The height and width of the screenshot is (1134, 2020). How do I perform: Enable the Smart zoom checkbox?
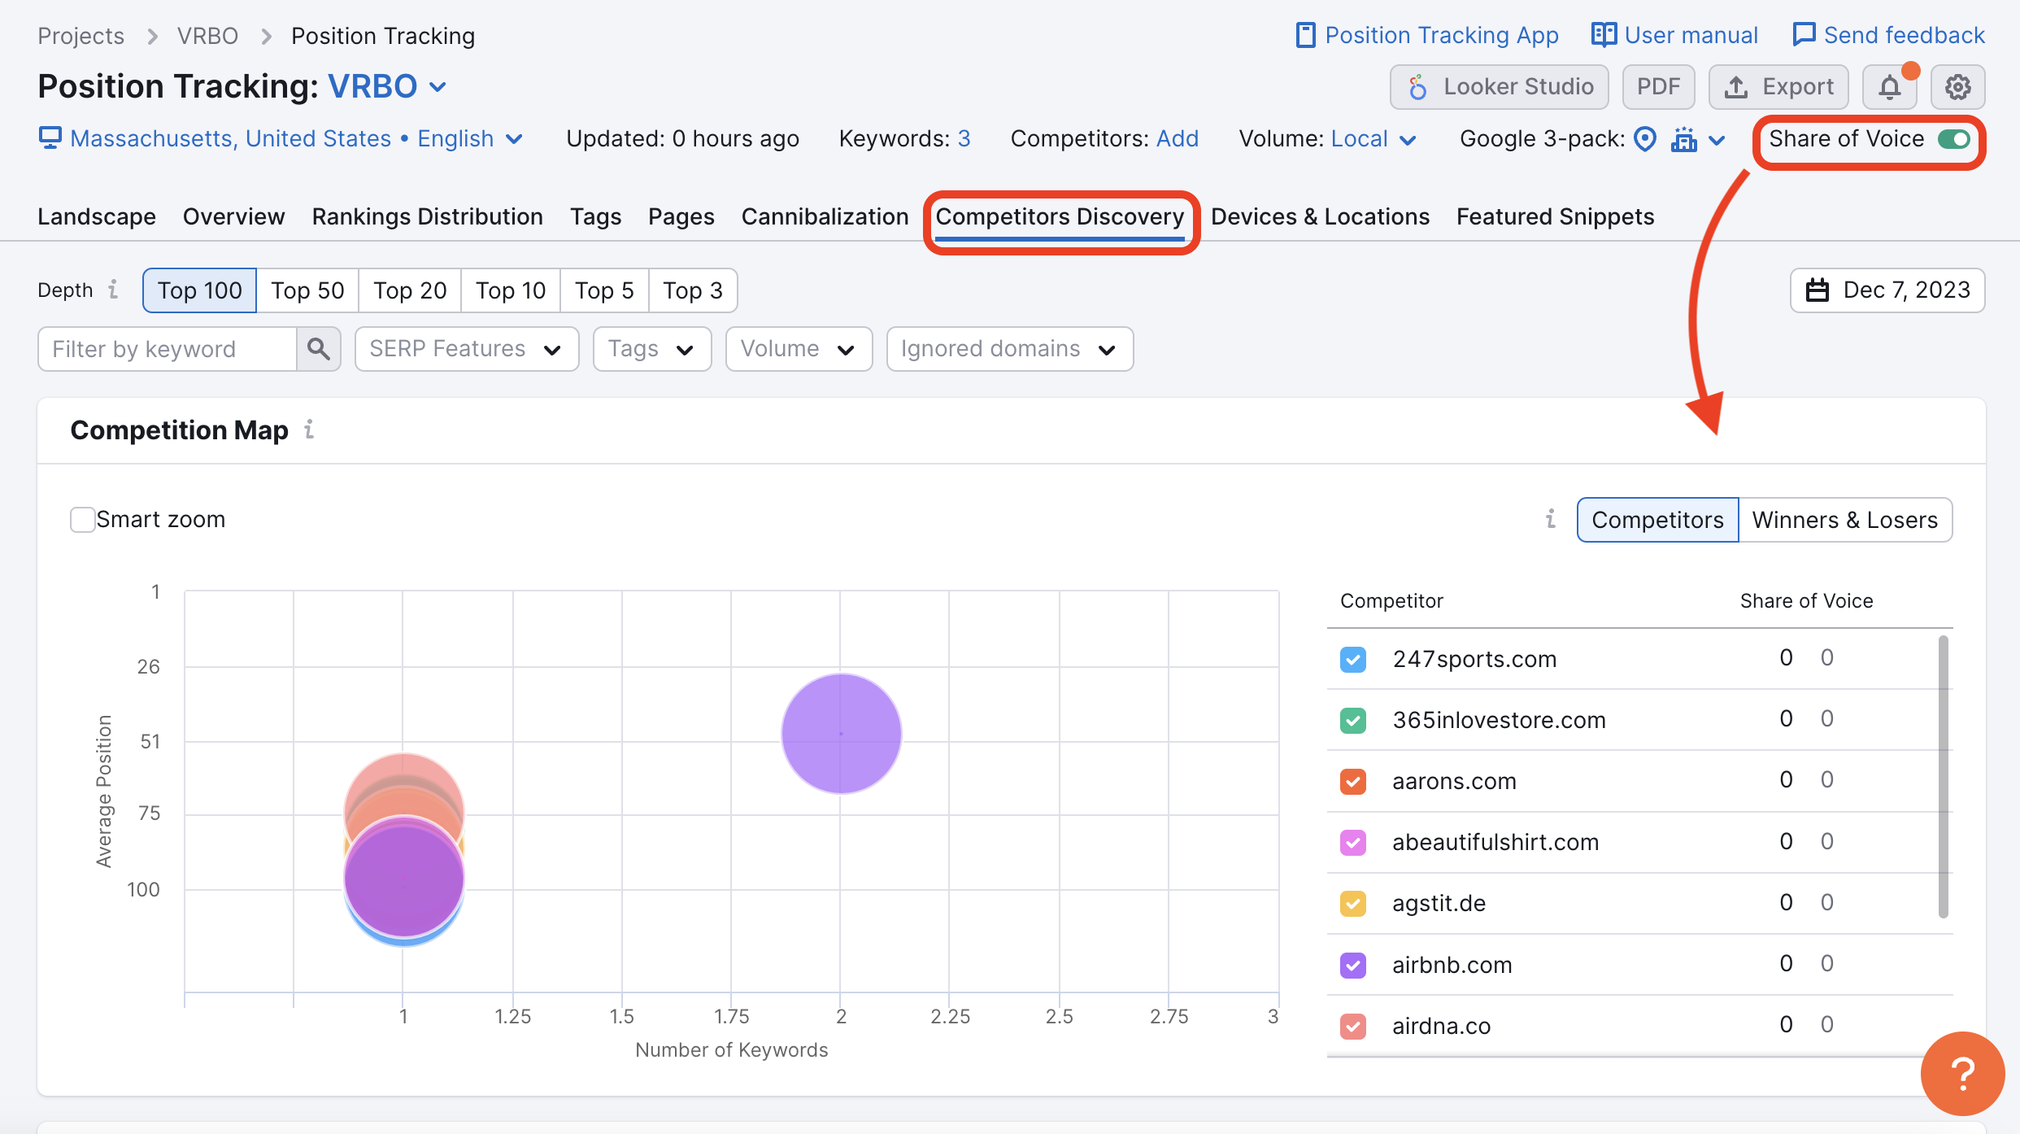click(82, 520)
